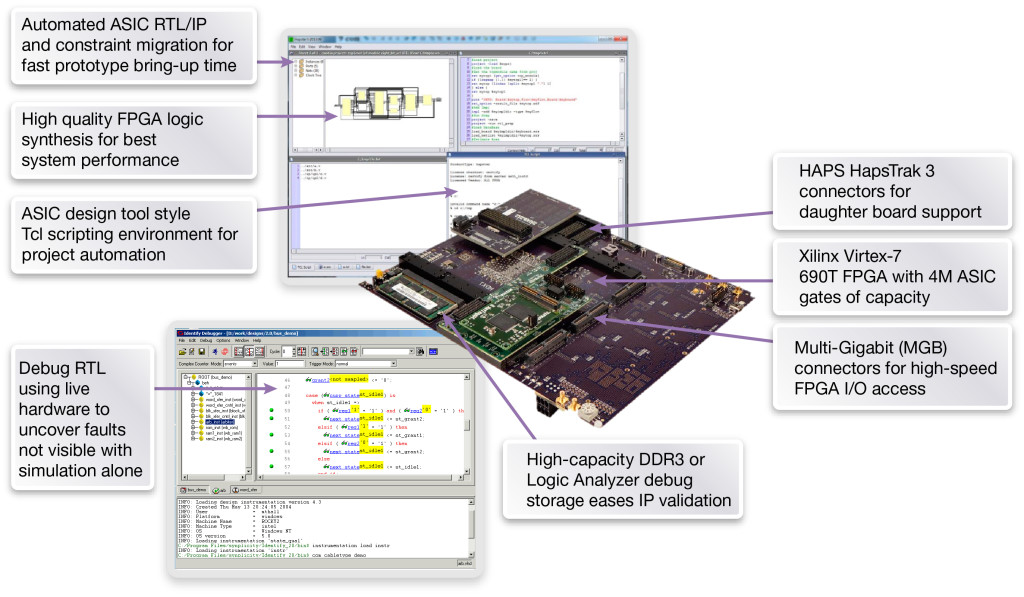Click the req1 signal link on line 50
The width and height of the screenshot is (1024, 597).
coord(344,411)
